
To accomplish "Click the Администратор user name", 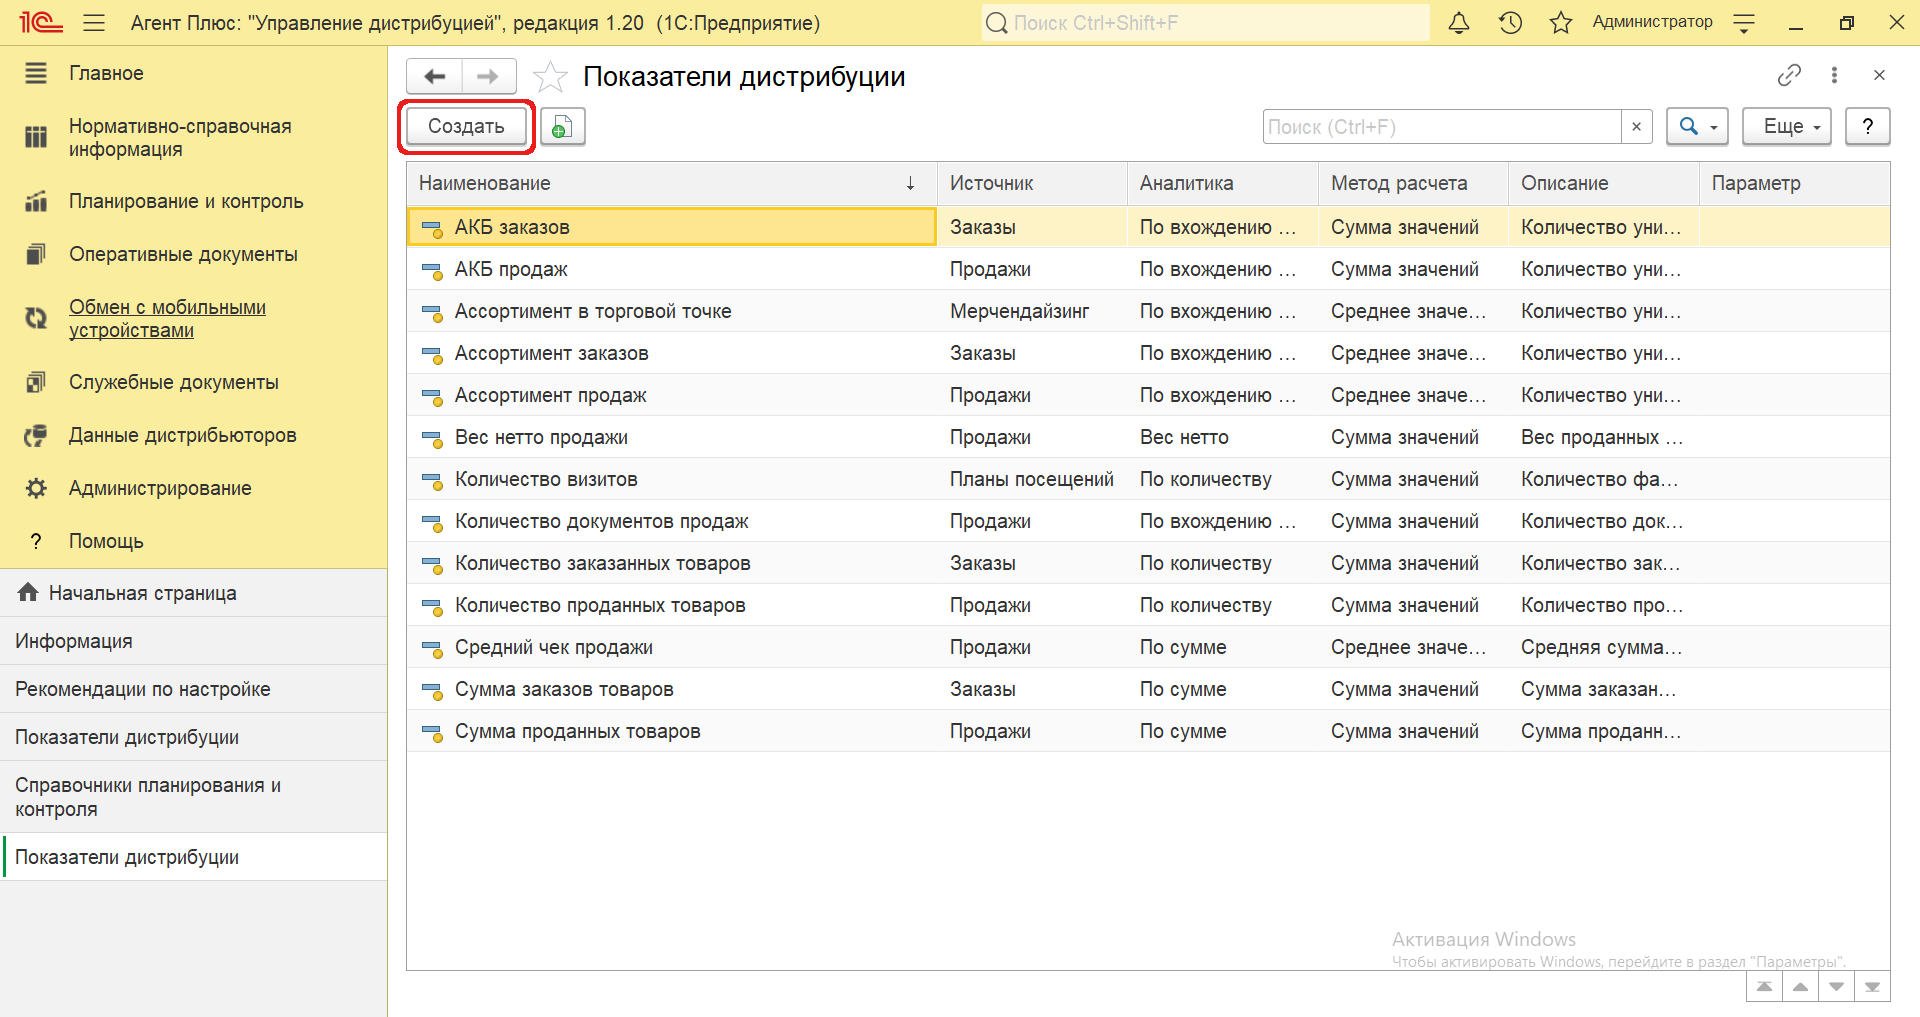I will pyautogui.click(x=1652, y=22).
